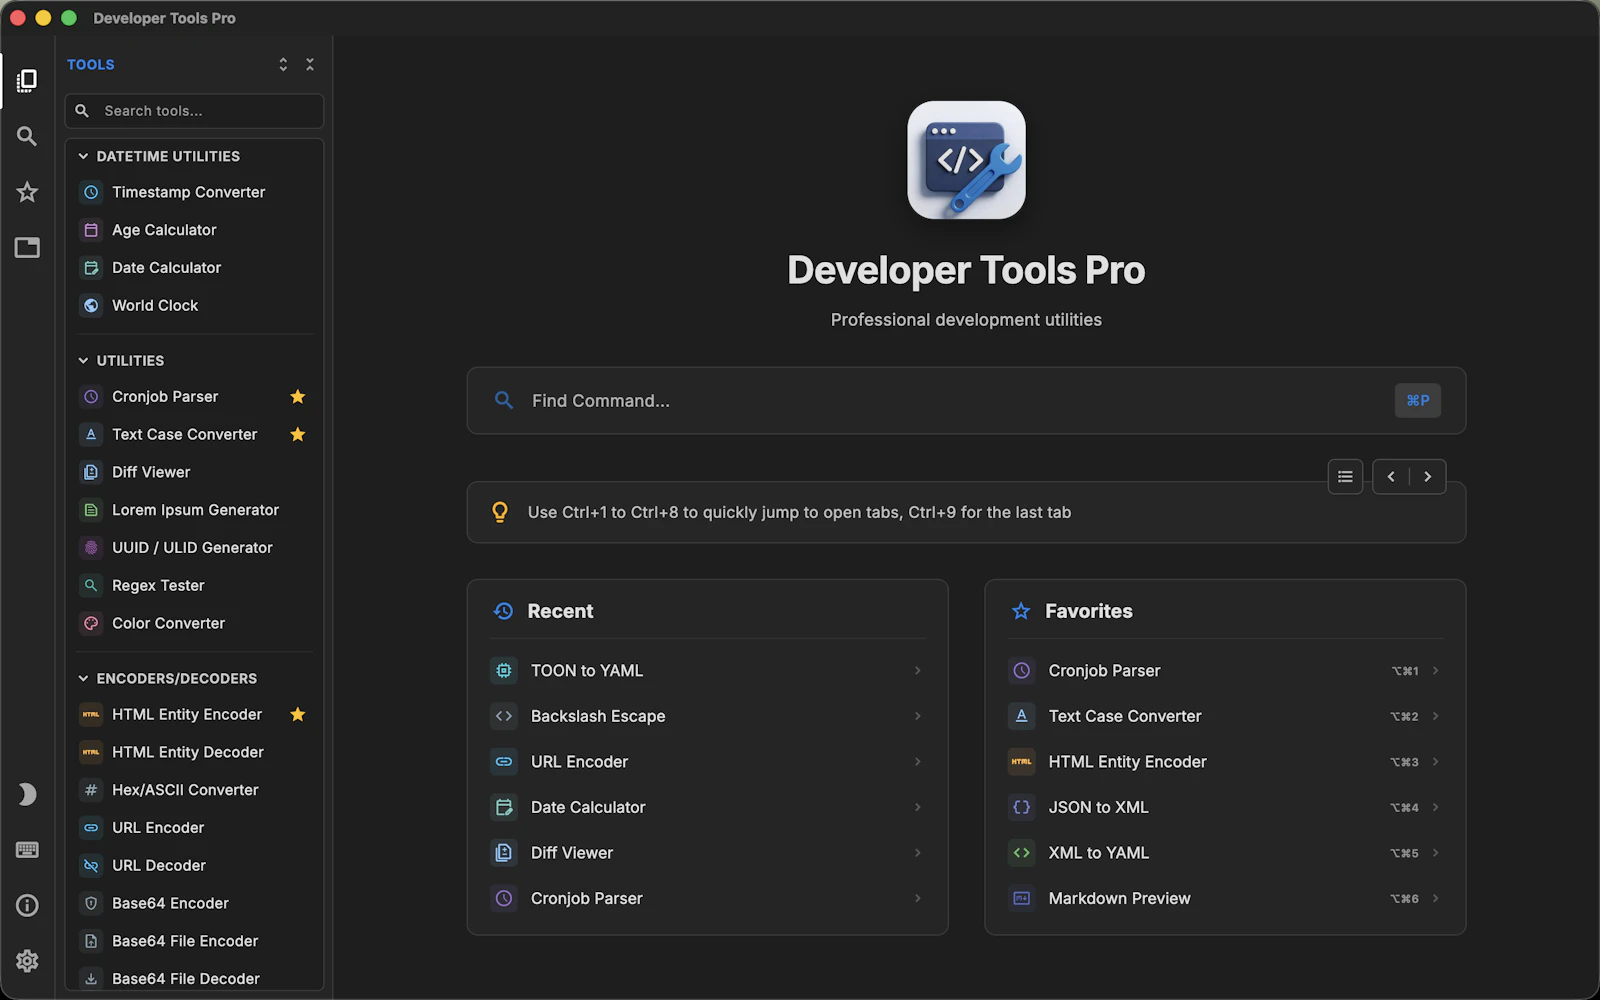The width and height of the screenshot is (1600, 1000).
Task: Unfavorite HTML Entity Encoder via sidebar star
Action: pos(298,714)
